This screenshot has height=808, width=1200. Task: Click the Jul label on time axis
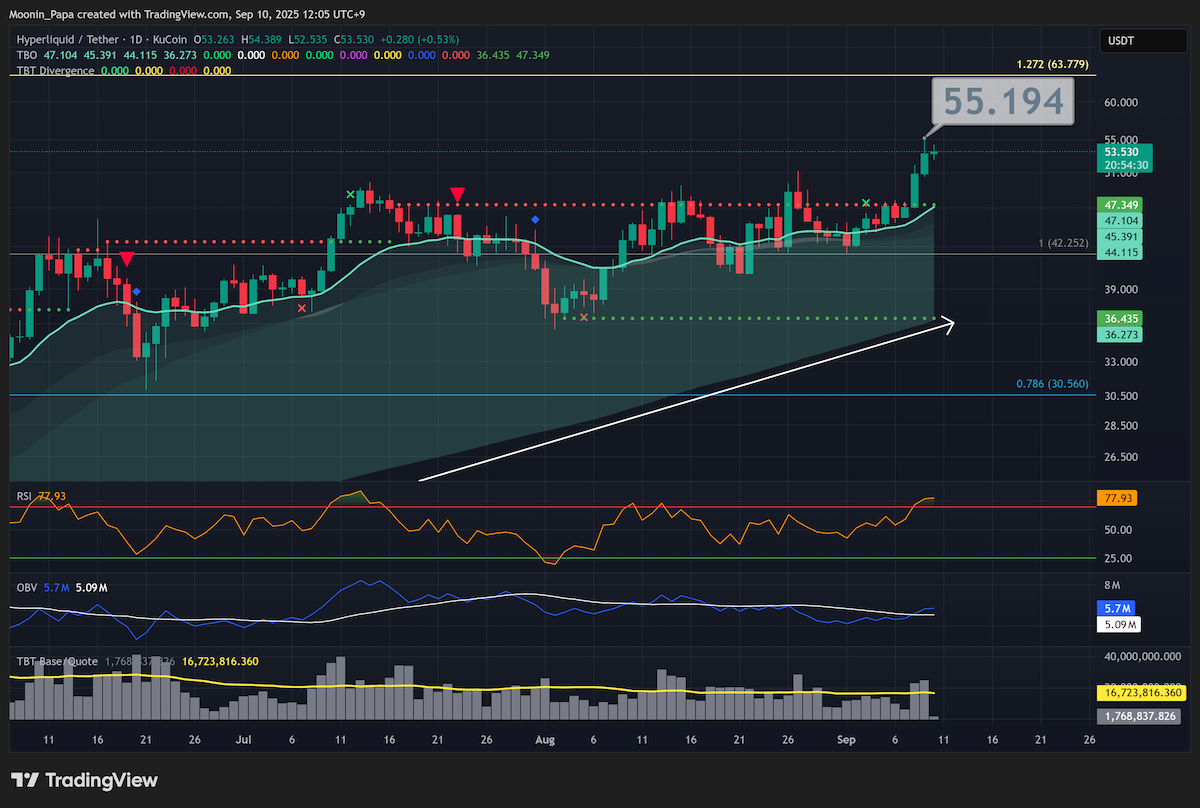click(243, 740)
